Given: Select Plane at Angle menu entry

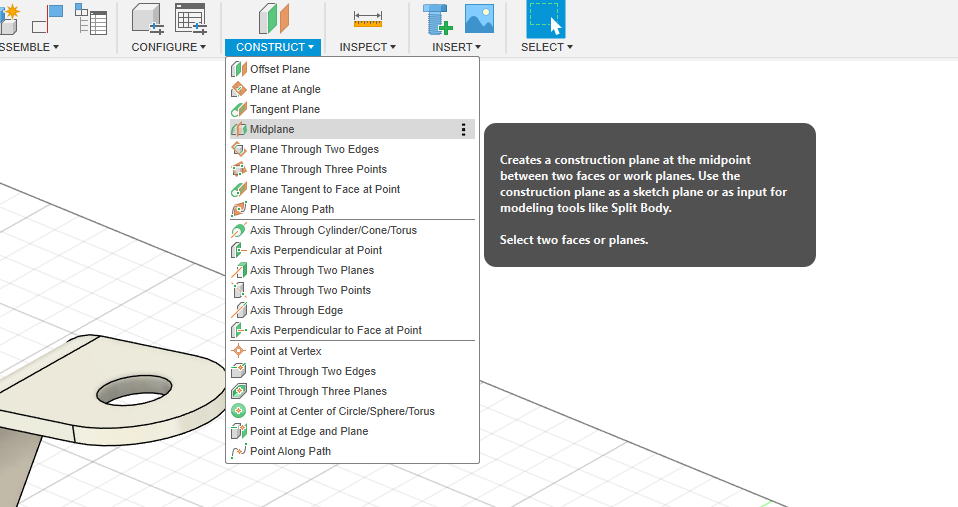Looking at the screenshot, I should 285,89.
